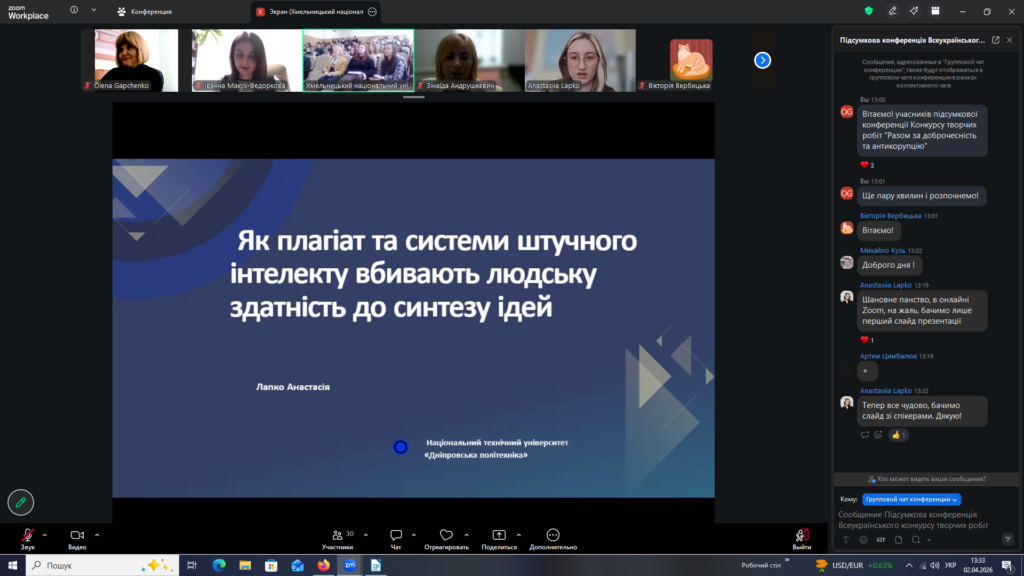
Task: Click the emoji icon in chat composer
Action: click(x=863, y=540)
